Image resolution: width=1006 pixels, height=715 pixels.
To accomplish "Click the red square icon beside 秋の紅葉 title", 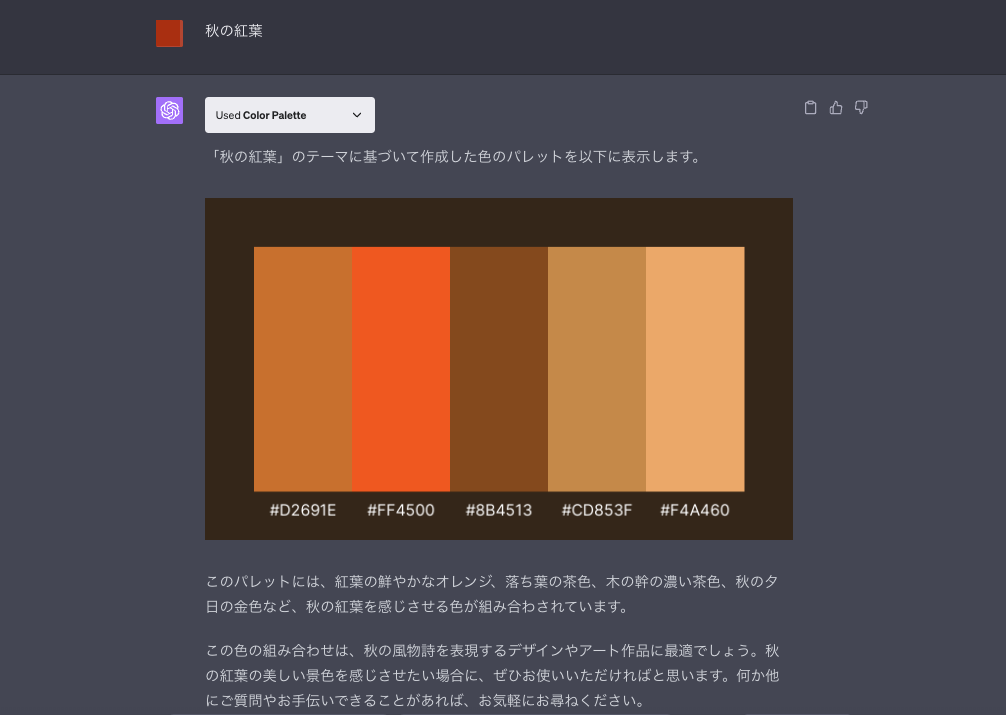I will (x=169, y=33).
